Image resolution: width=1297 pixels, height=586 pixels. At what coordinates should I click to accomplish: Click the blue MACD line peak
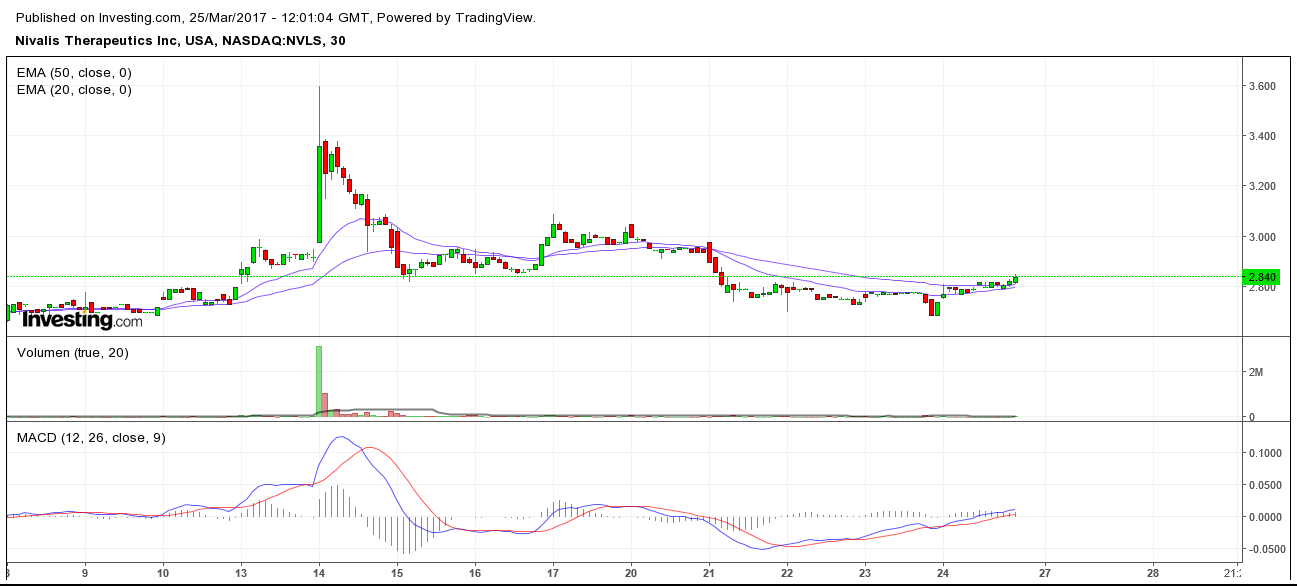[x=339, y=438]
